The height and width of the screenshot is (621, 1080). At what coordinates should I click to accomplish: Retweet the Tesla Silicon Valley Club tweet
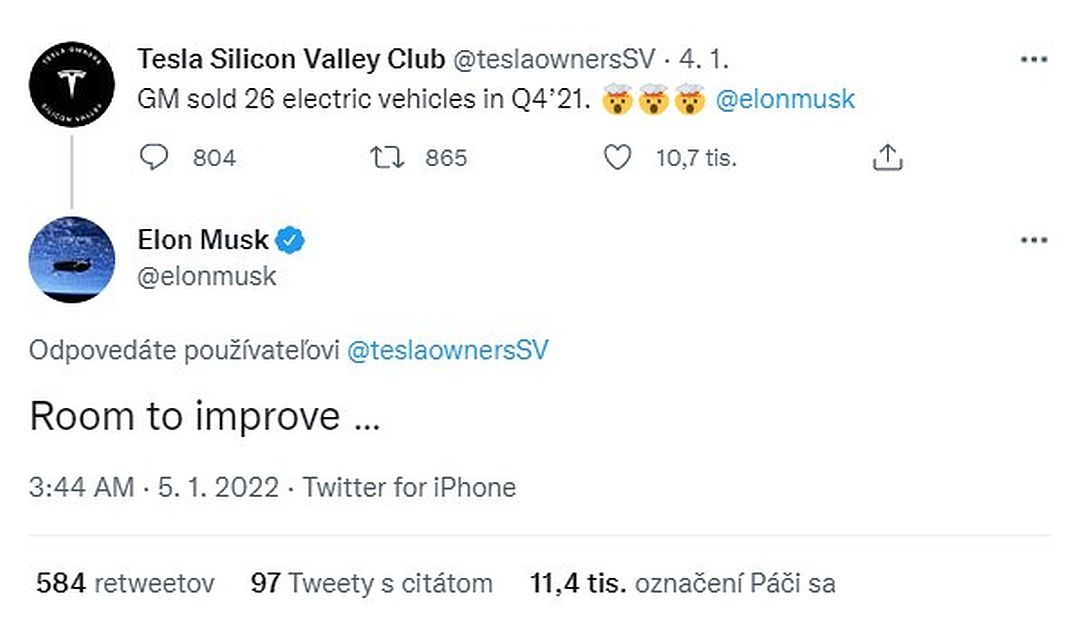(x=387, y=158)
